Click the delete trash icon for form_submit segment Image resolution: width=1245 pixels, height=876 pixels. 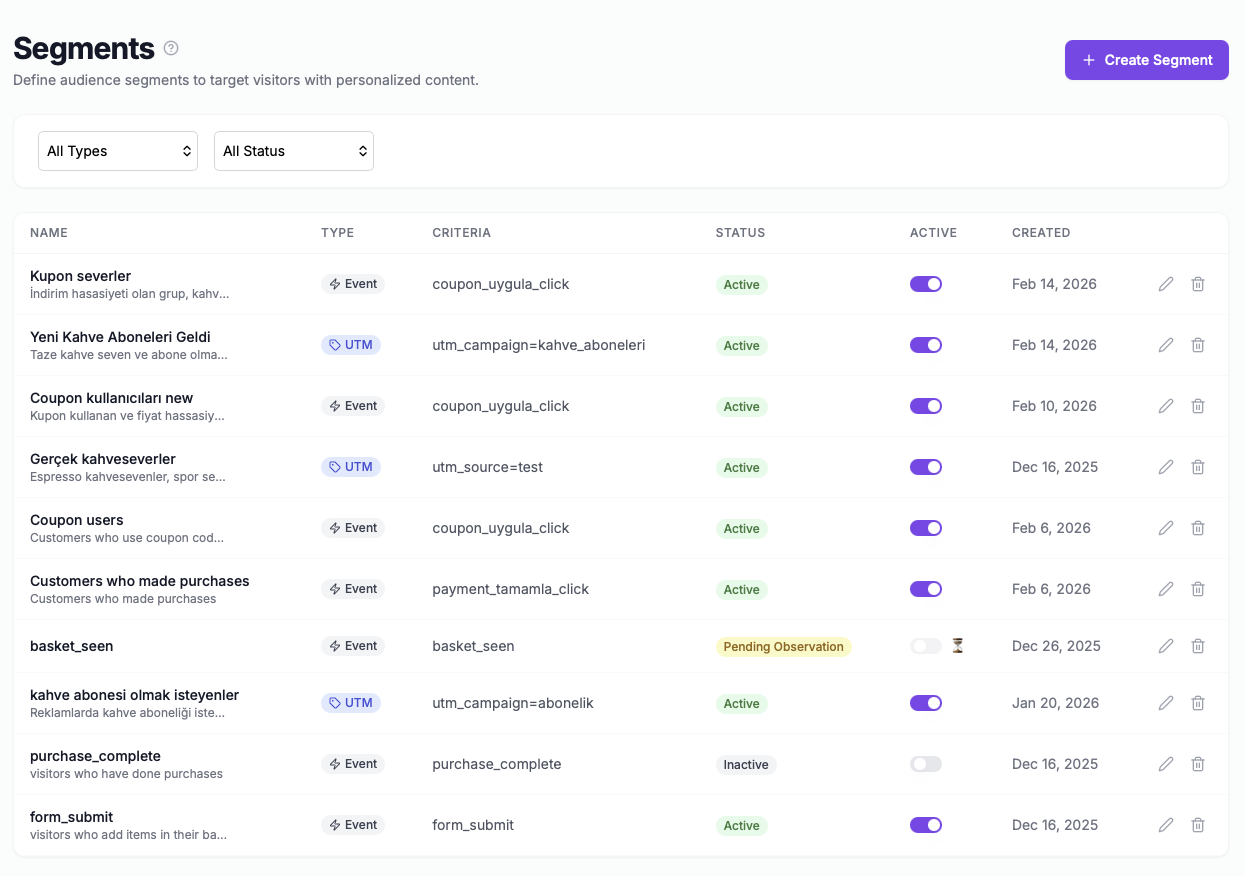pos(1198,825)
